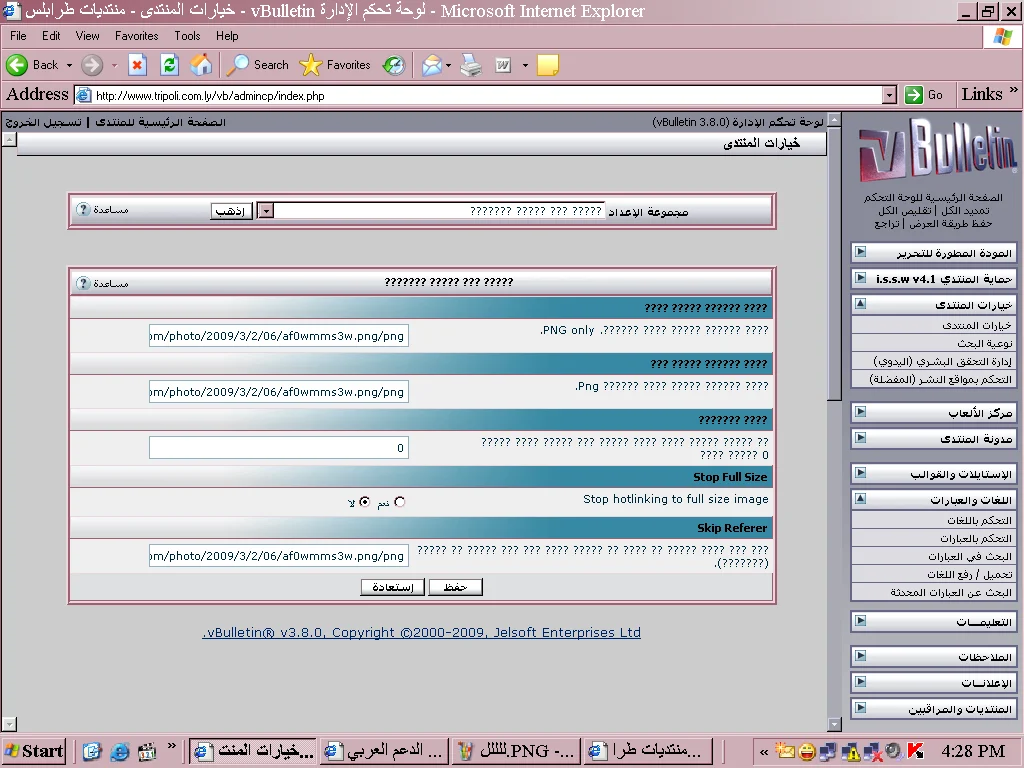Edit page with Word icon
Viewport: 1024px width, 768px height.
(503, 65)
